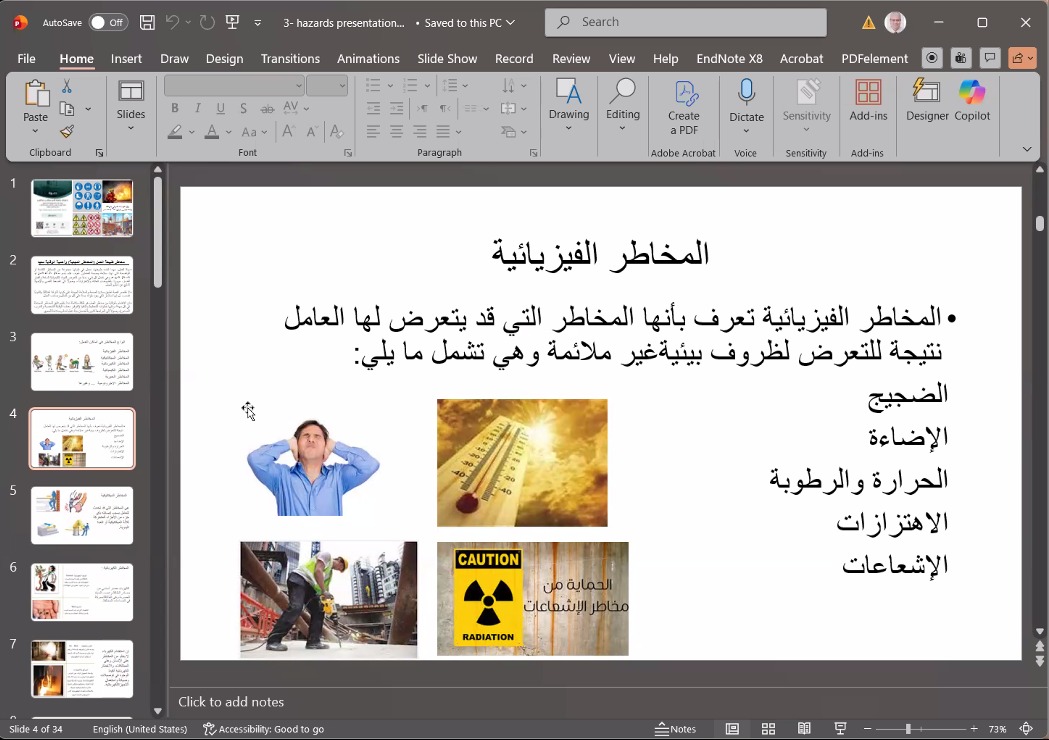Open the Designer pane
Screen dimensions: 1049x740
(x=927, y=100)
